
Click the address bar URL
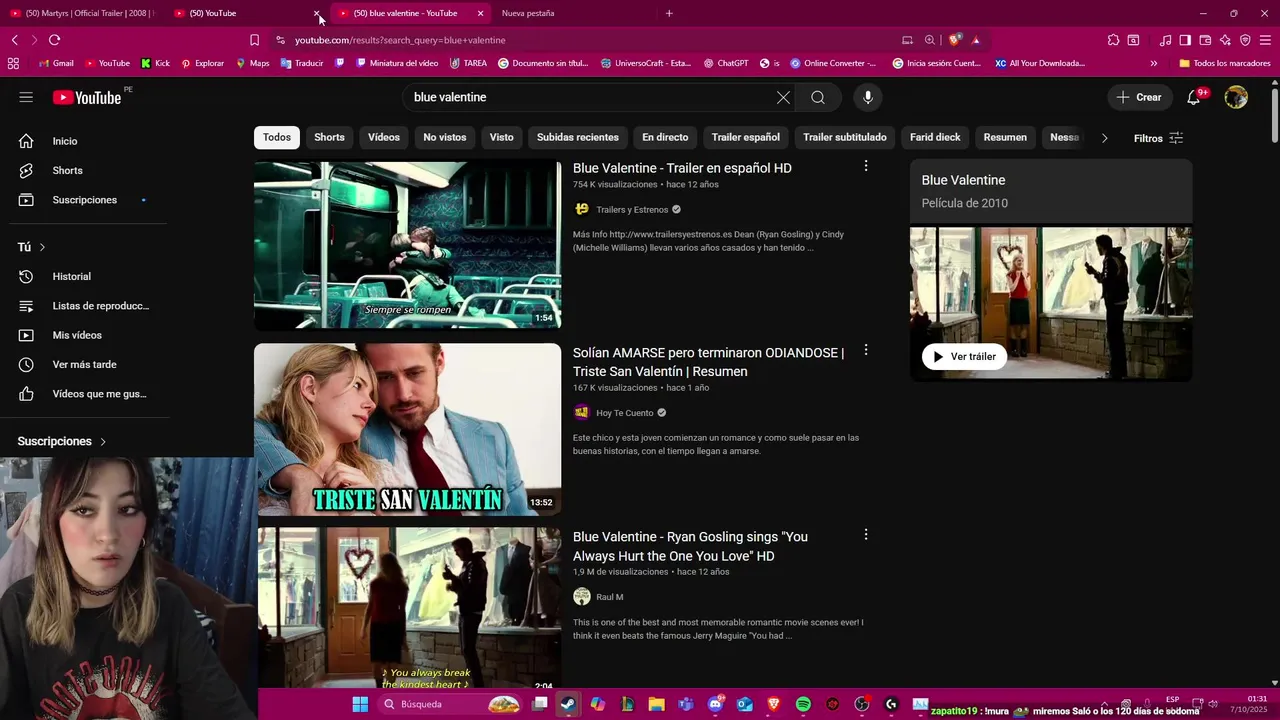[400, 40]
